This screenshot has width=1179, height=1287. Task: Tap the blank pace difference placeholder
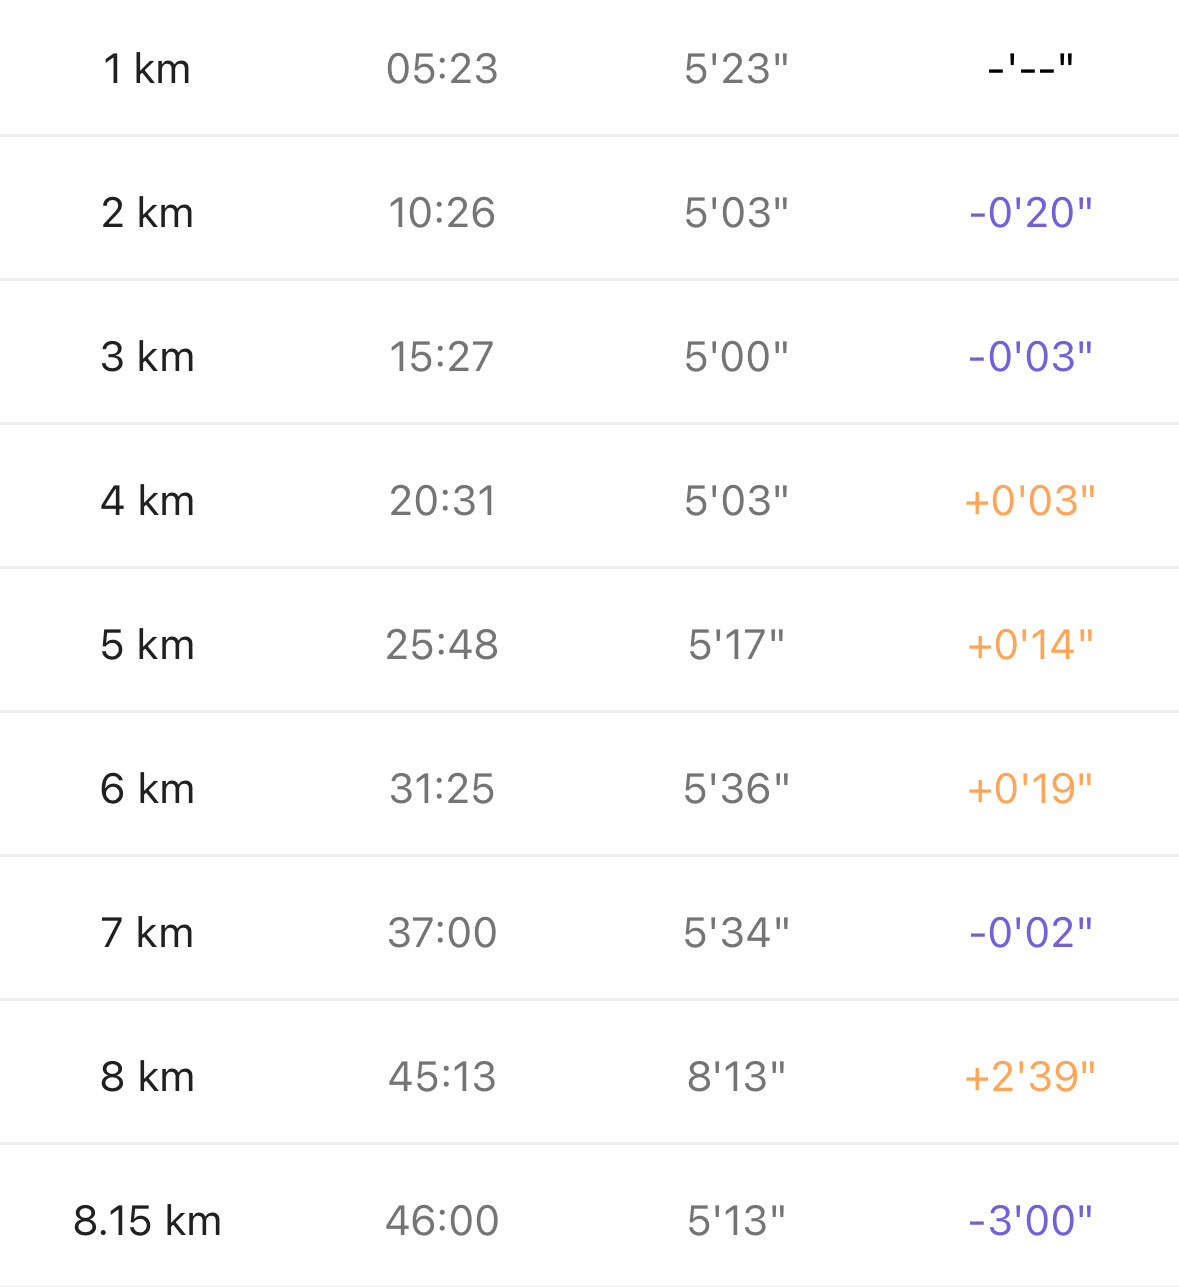point(1030,67)
